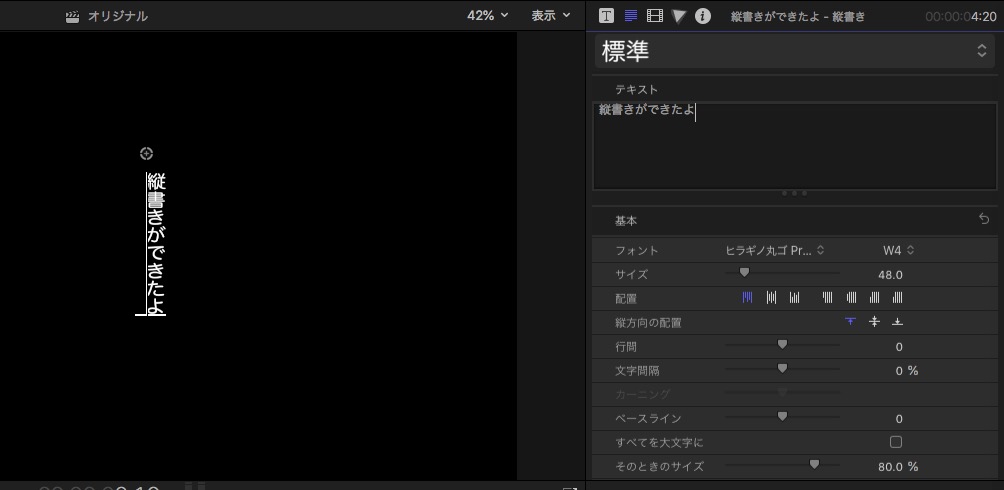Open the 標準 text preset dropdown
This screenshot has width=1004, height=490.
(x=794, y=52)
